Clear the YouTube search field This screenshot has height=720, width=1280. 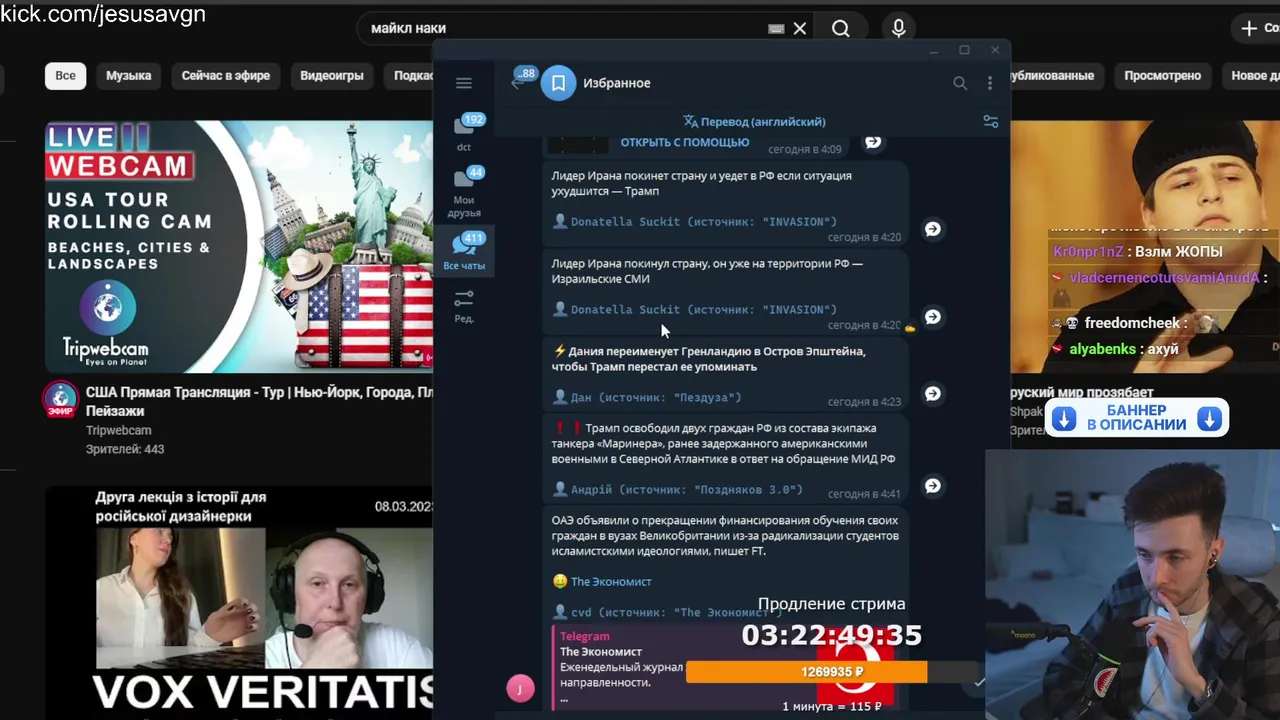(x=800, y=28)
